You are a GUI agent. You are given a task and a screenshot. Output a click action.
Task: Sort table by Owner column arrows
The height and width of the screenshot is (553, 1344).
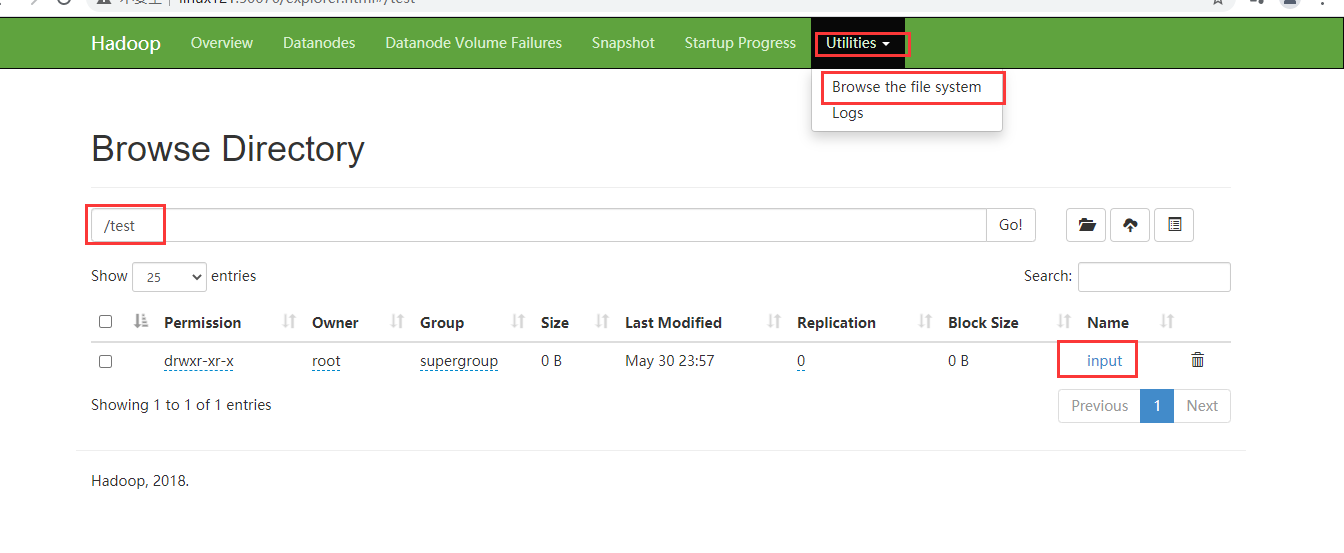tap(397, 321)
